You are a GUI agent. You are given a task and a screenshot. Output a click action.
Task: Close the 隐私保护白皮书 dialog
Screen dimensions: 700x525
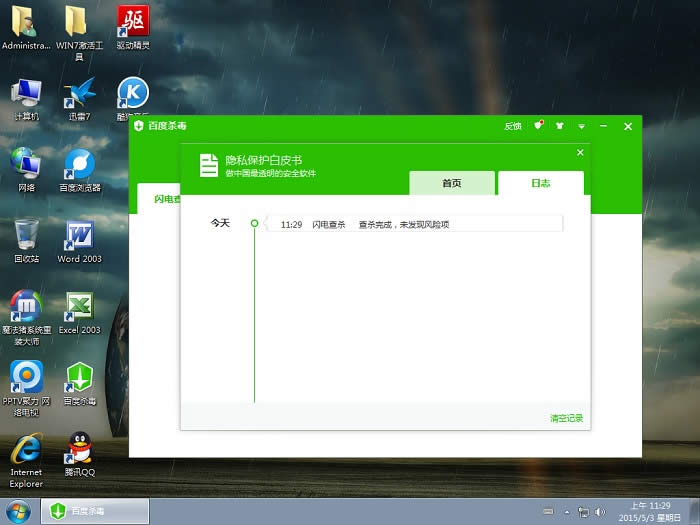click(580, 152)
